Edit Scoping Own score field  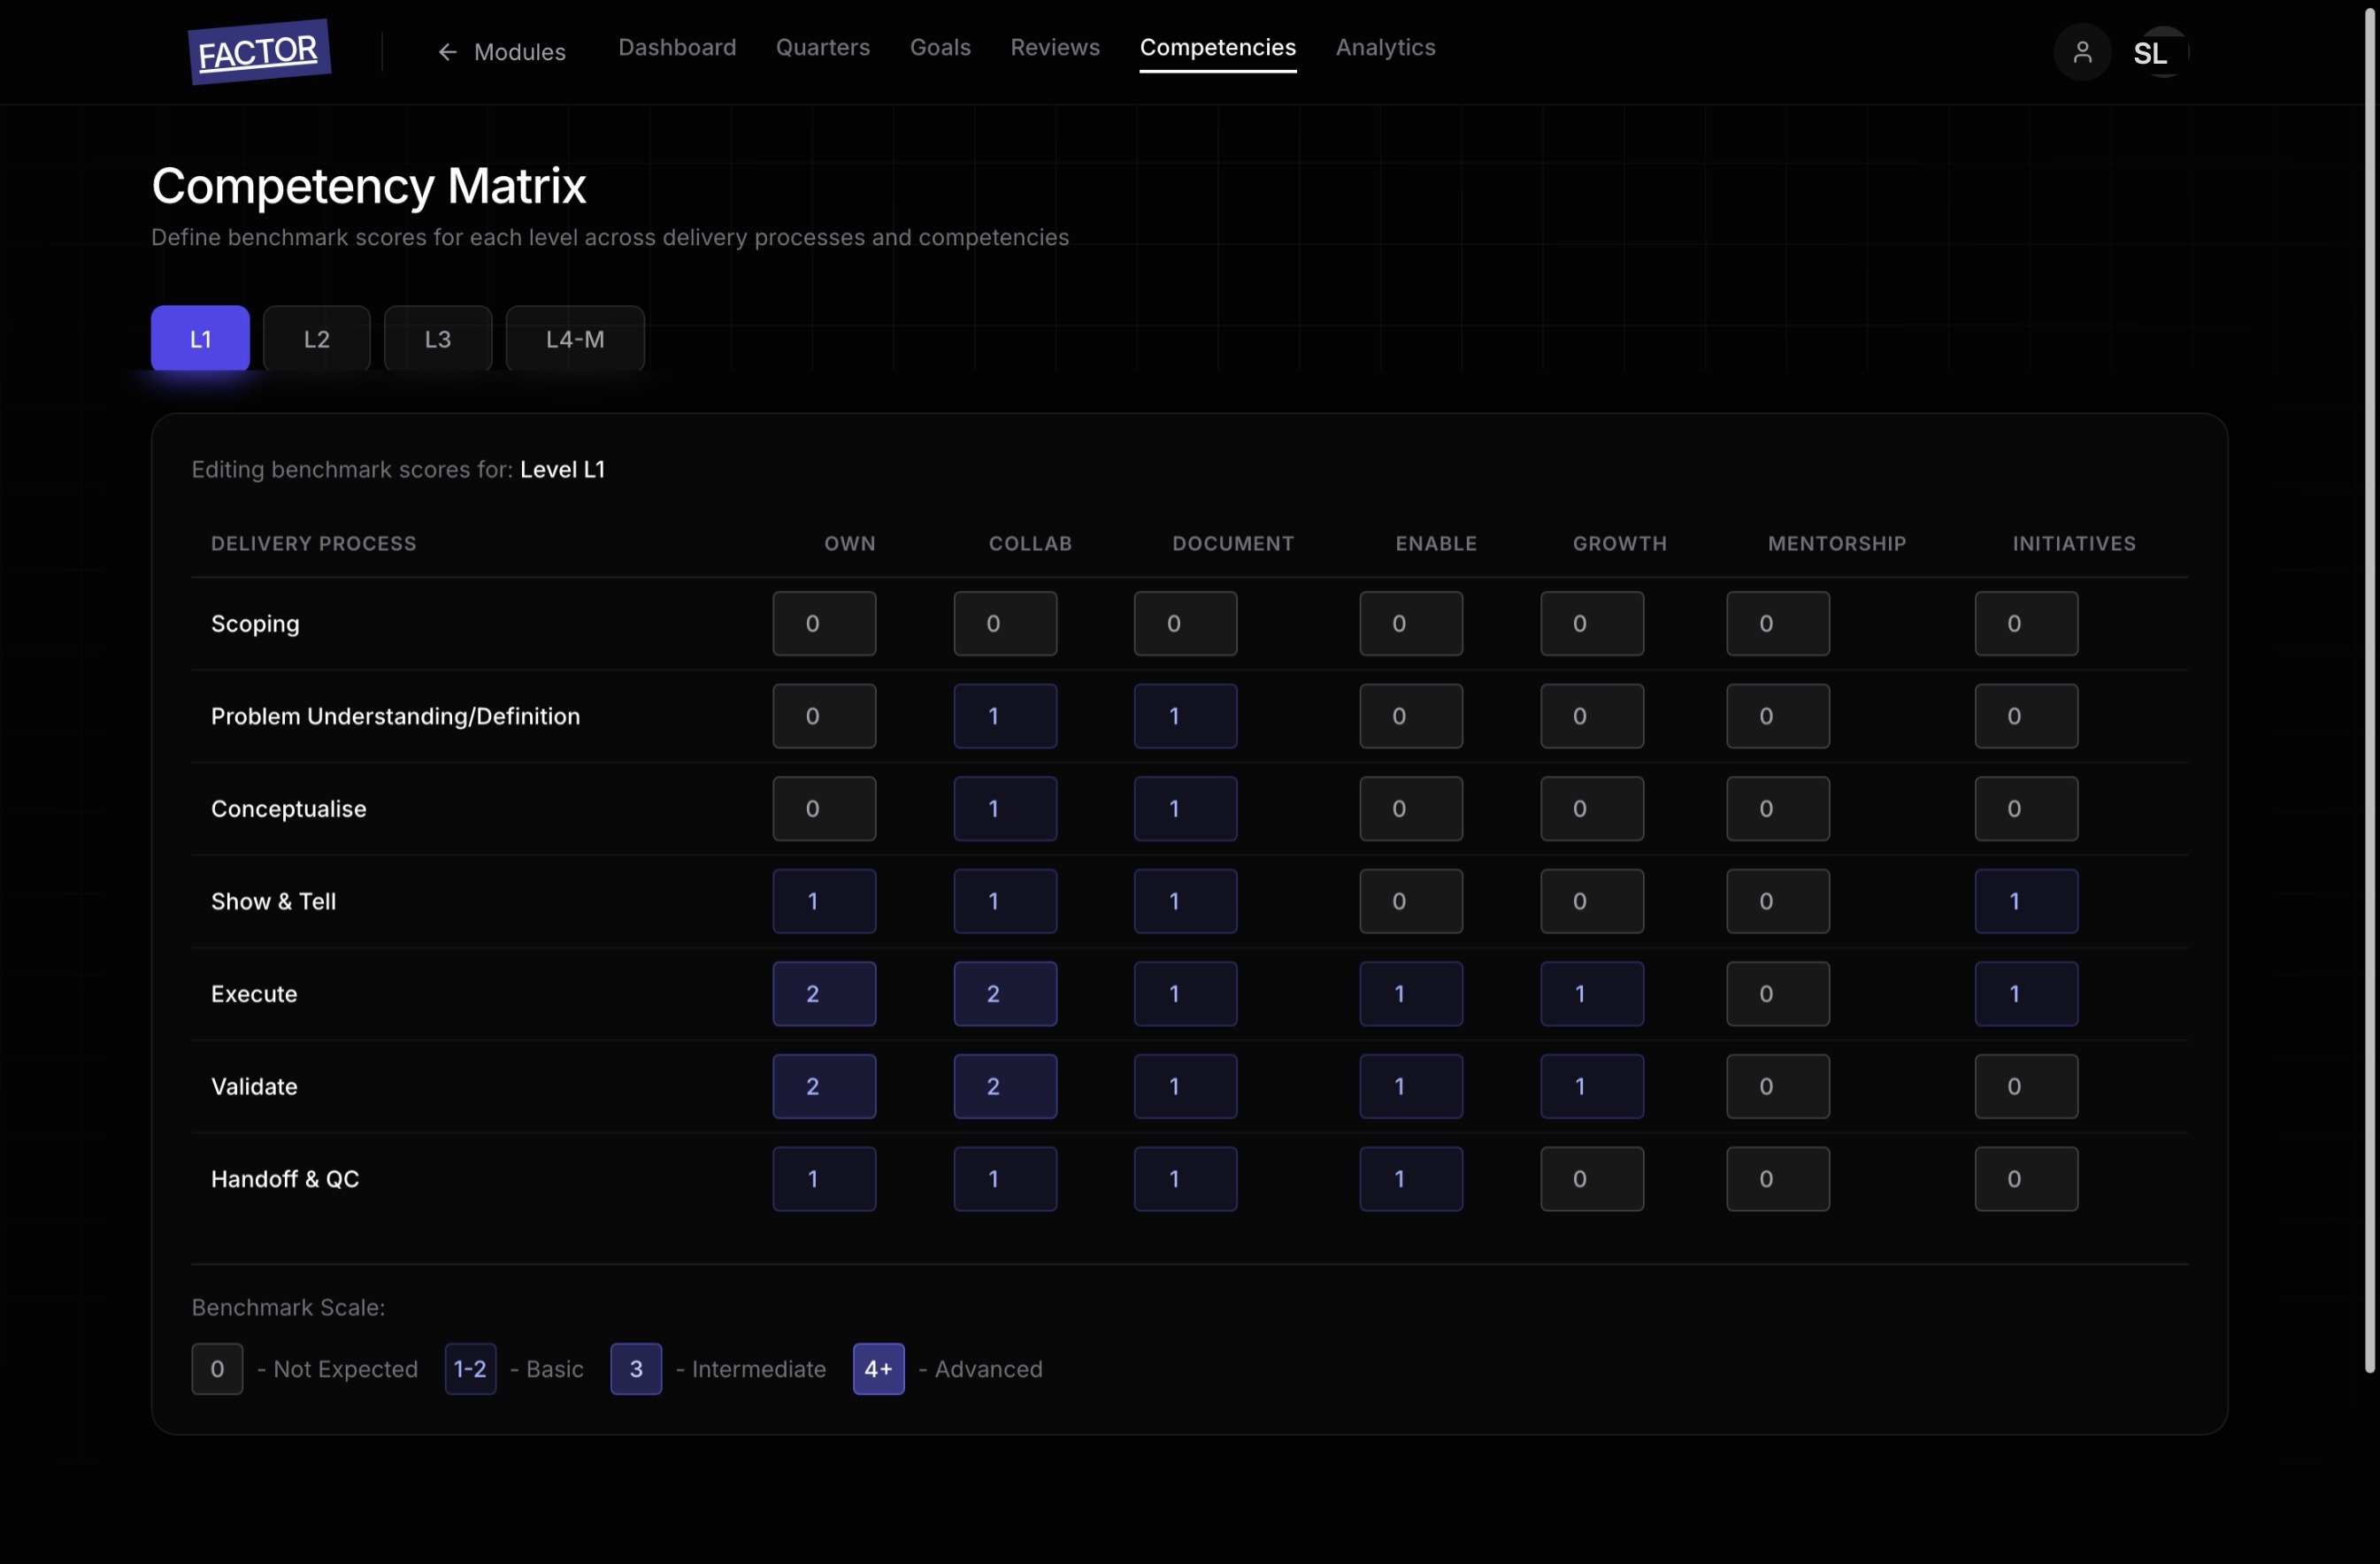(x=824, y=623)
